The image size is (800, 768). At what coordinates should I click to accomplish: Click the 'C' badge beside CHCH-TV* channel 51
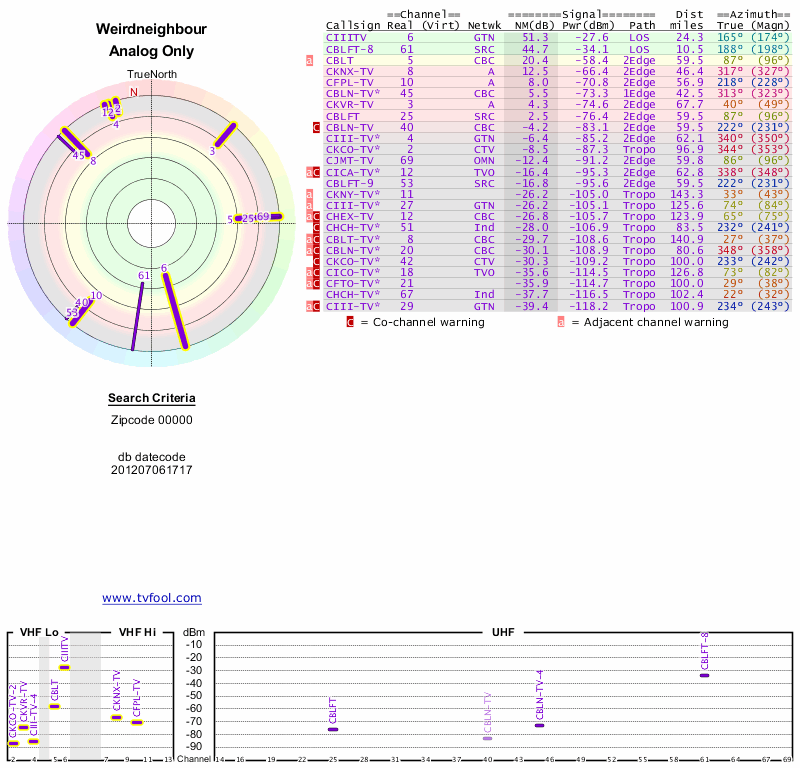coord(316,228)
